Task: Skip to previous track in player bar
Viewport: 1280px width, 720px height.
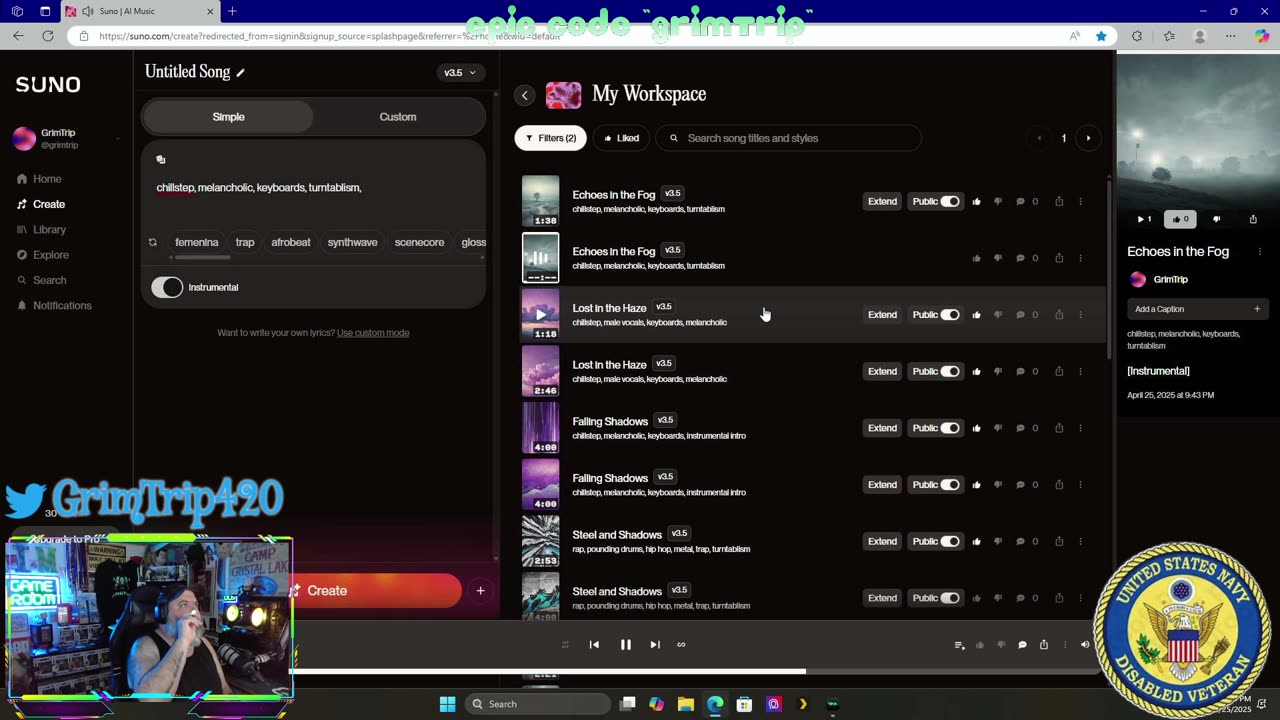Action: [x=594, y=645]
